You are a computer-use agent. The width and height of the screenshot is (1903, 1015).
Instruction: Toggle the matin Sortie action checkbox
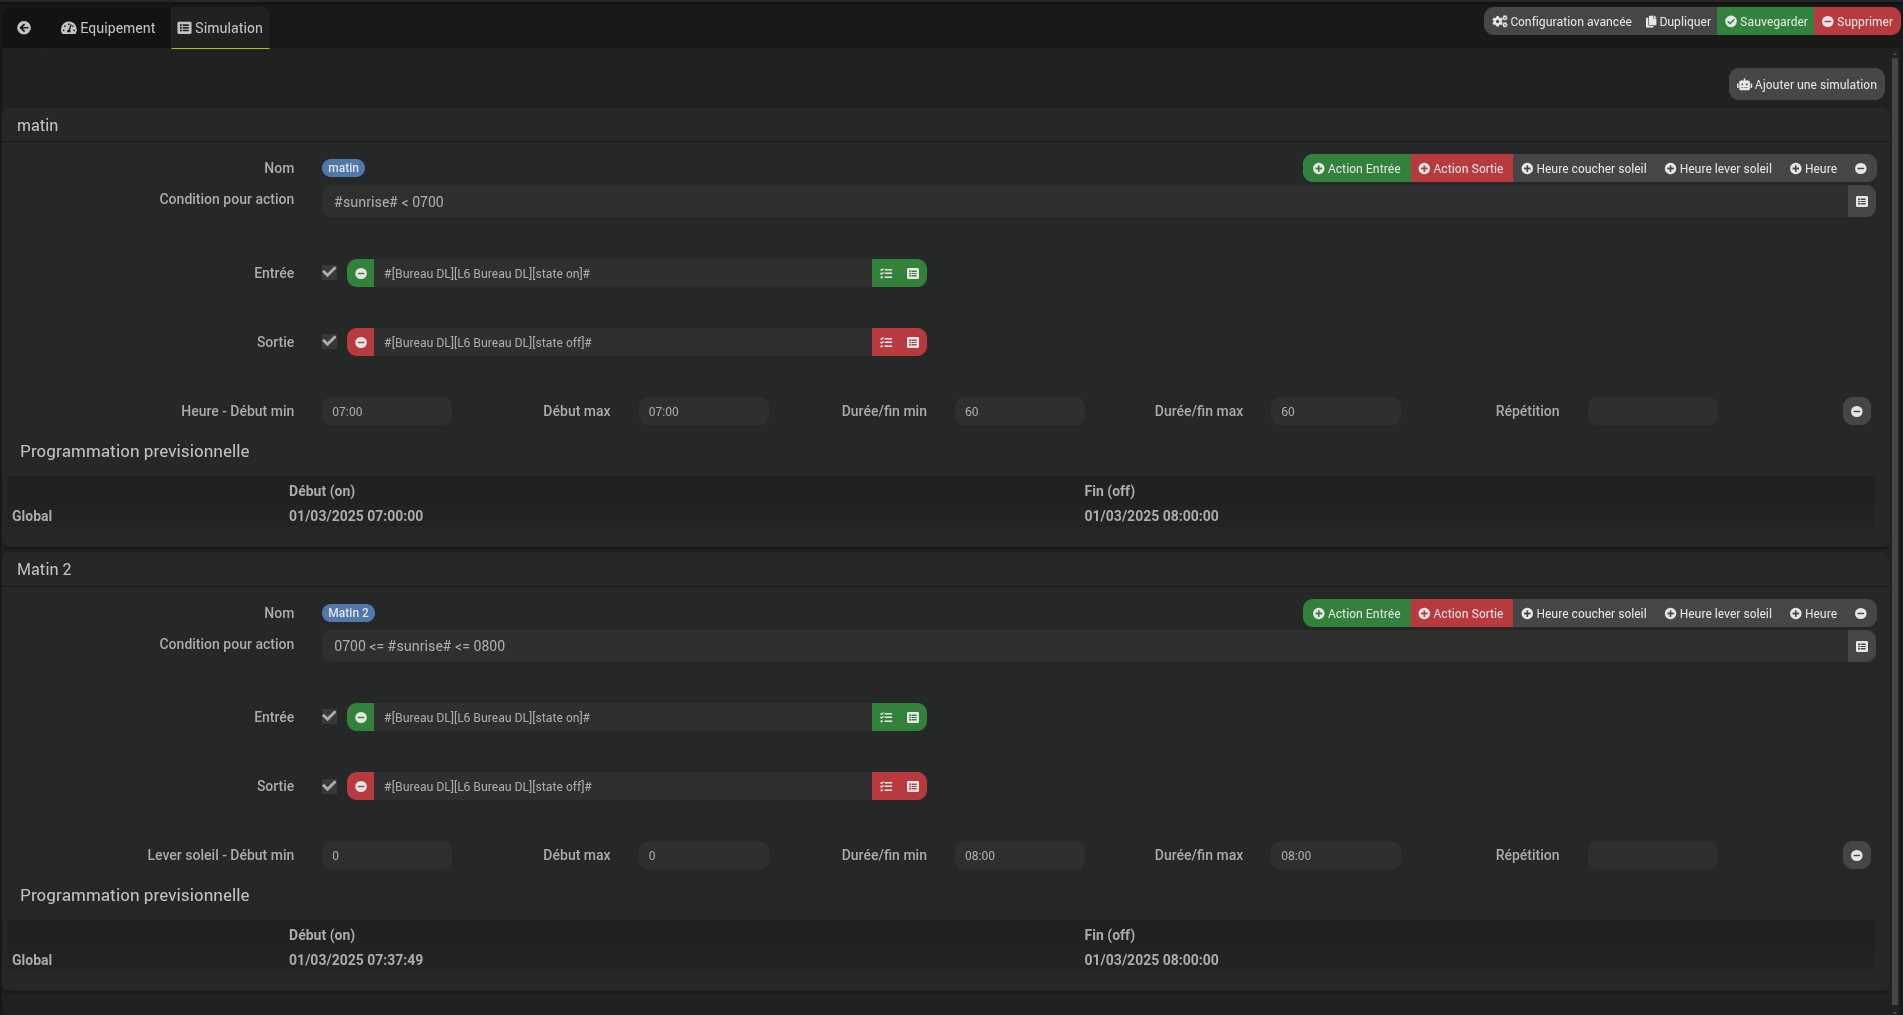click(x=329, y=341)
